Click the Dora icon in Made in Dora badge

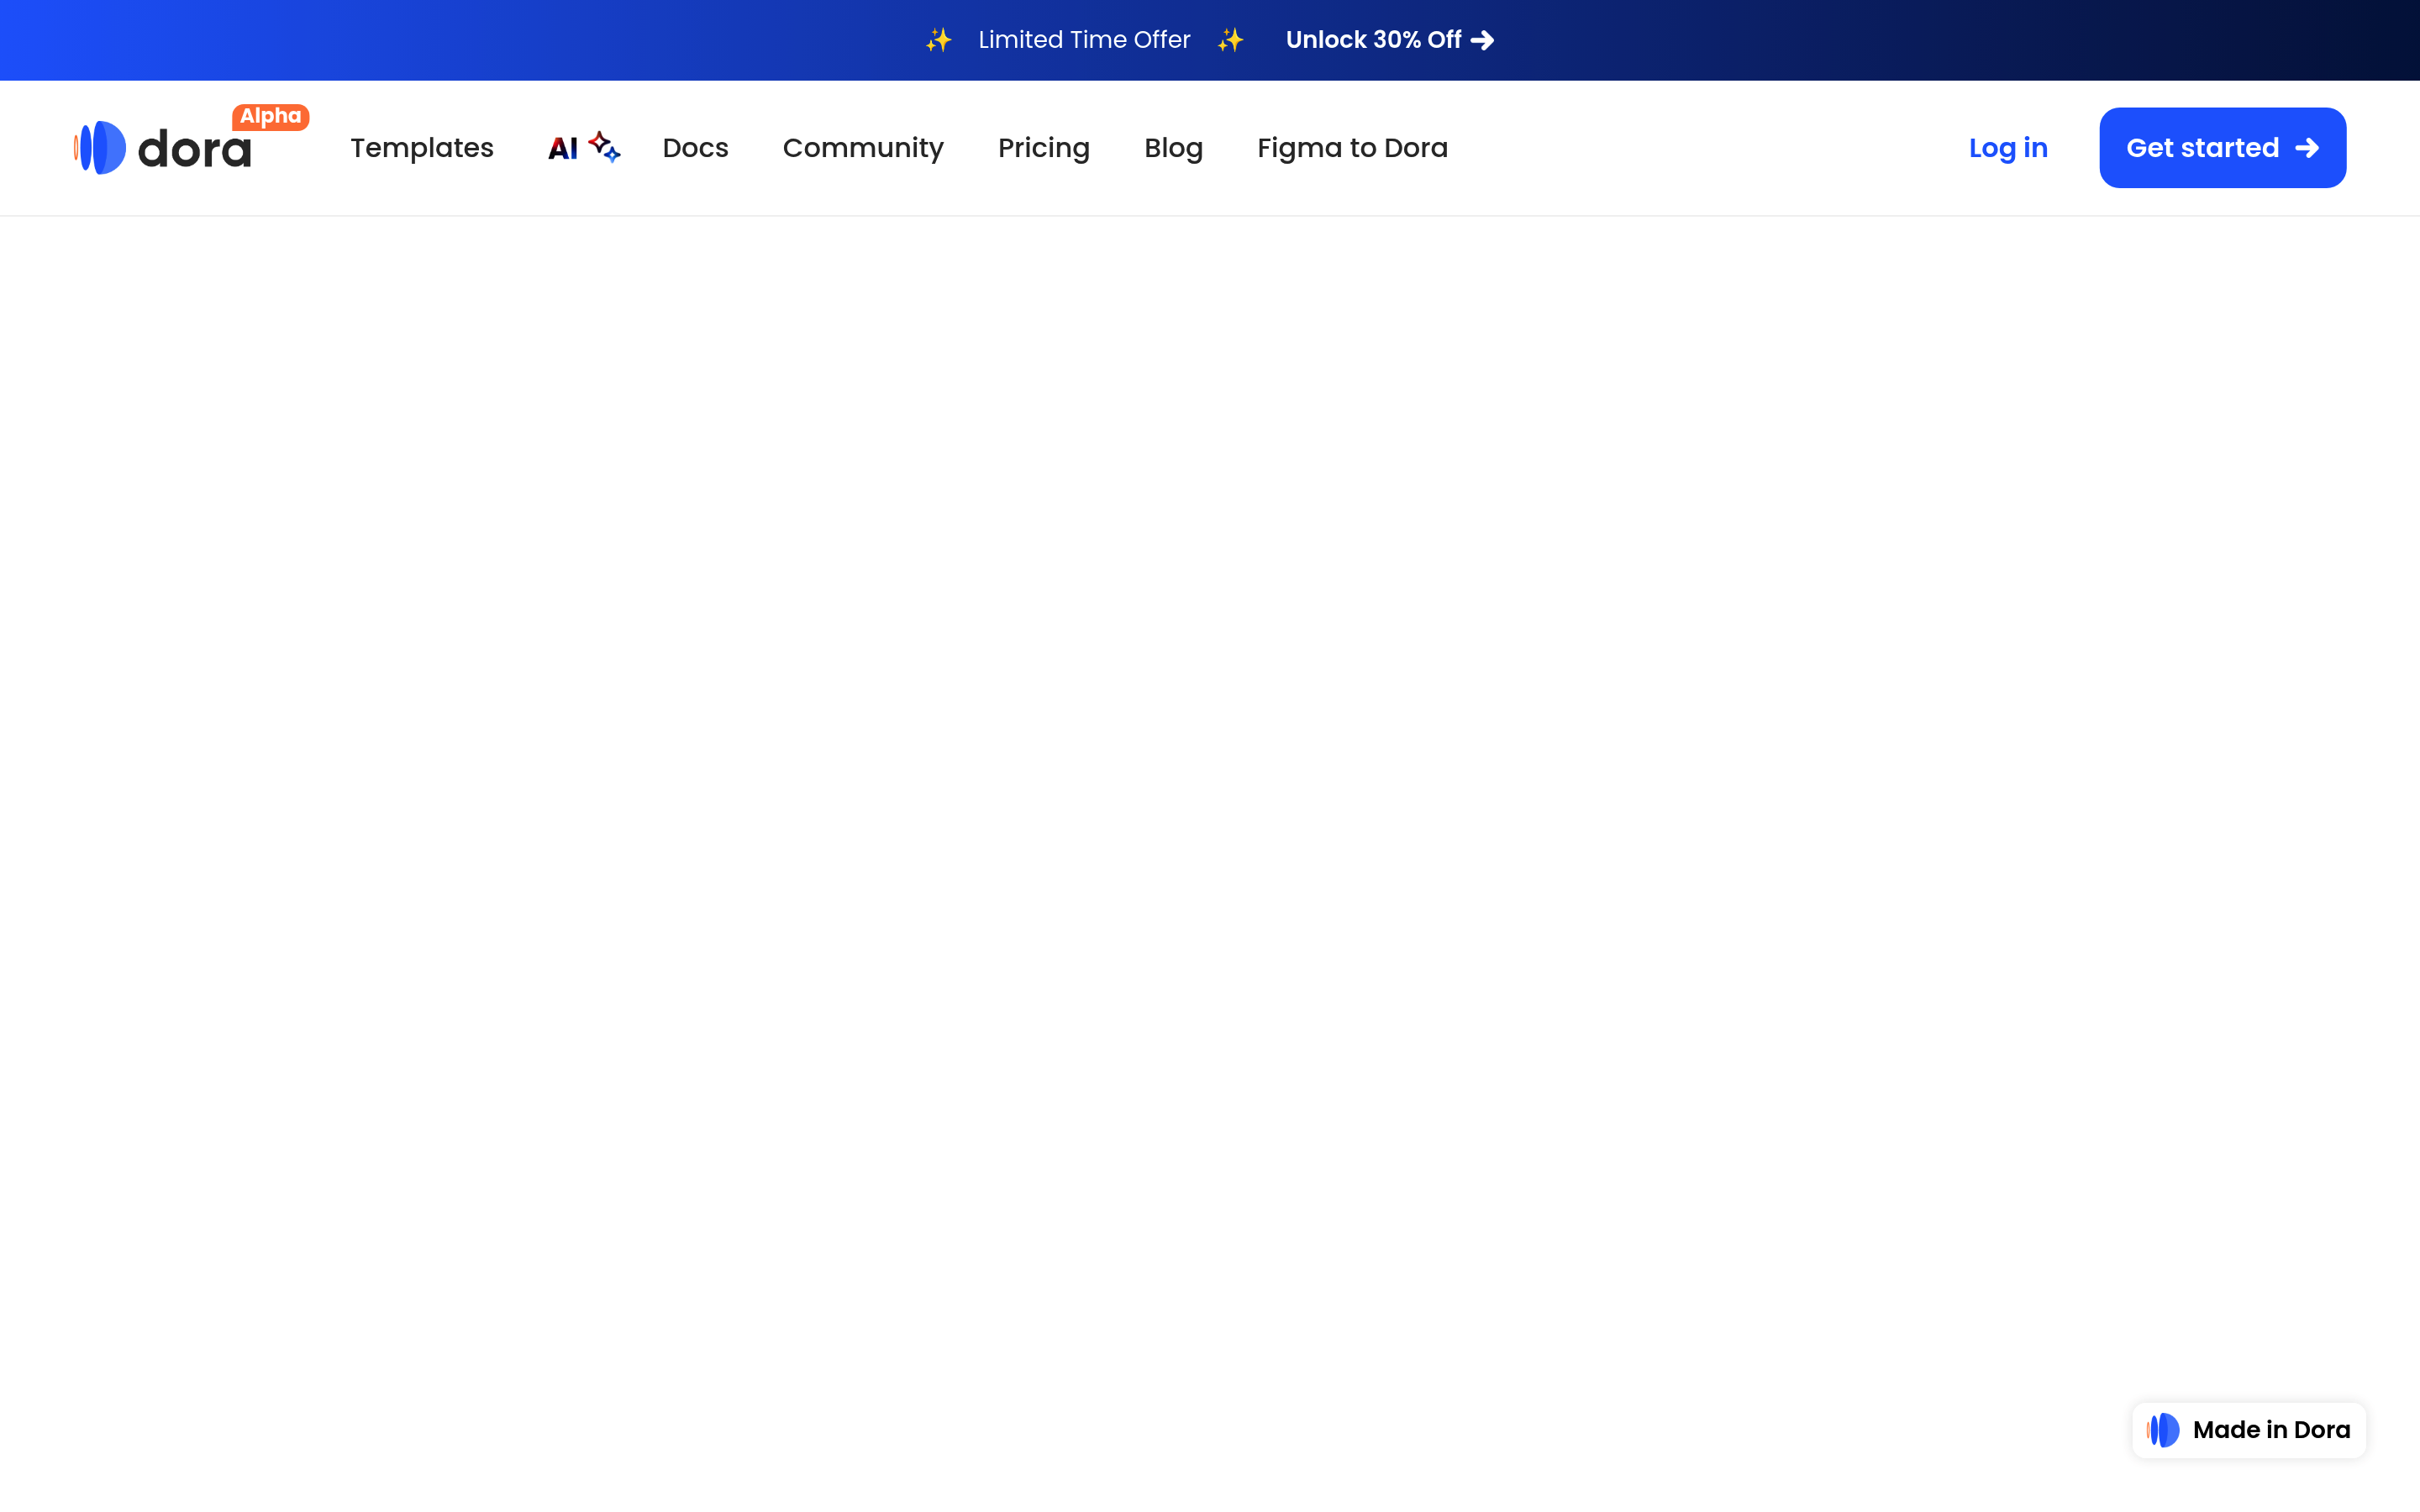point(2164,1430)
